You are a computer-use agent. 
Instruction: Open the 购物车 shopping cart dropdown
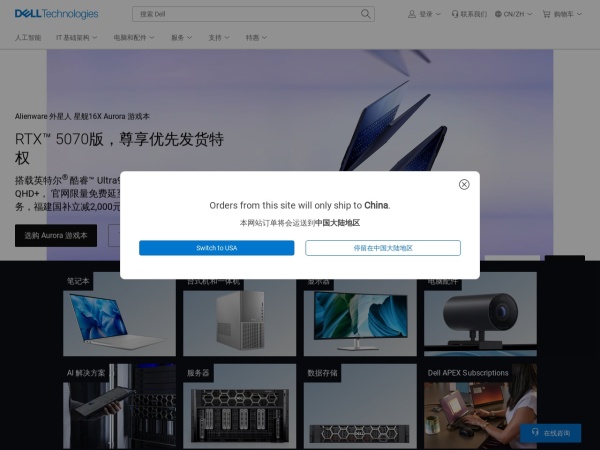pyautogui.click(x=562, y=14)
